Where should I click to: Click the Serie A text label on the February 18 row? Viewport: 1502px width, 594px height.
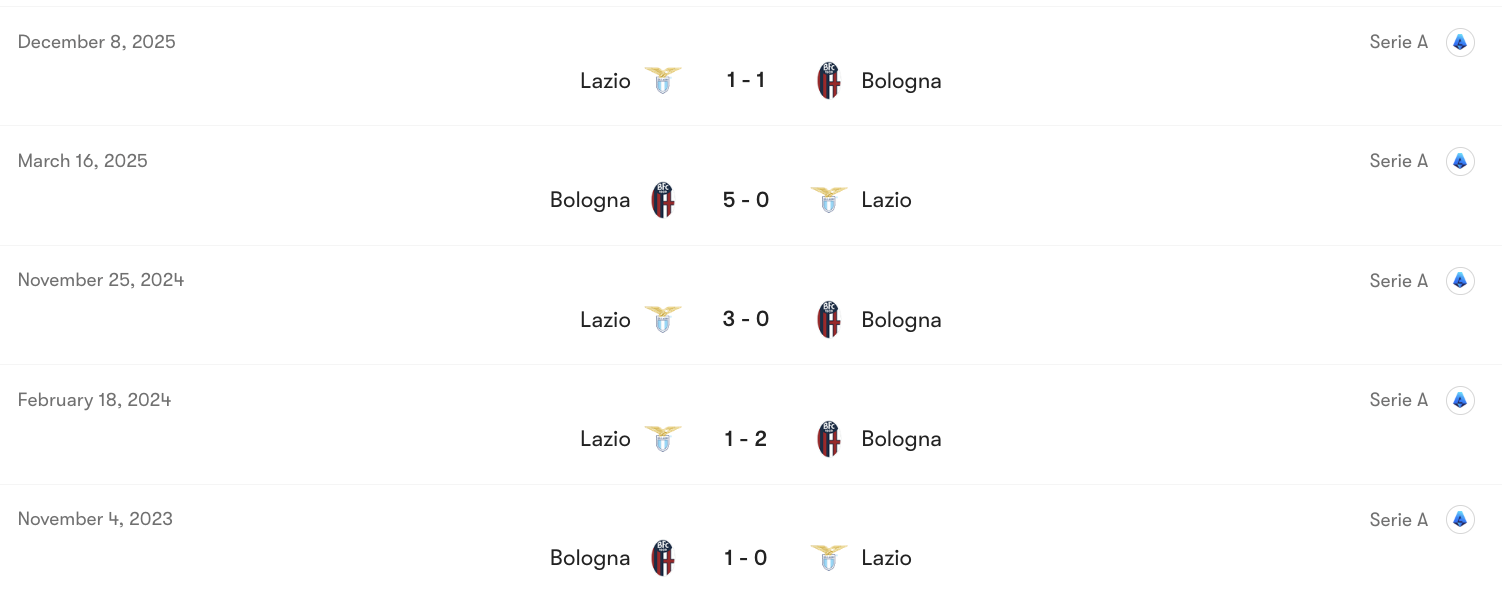(1398, 399)
